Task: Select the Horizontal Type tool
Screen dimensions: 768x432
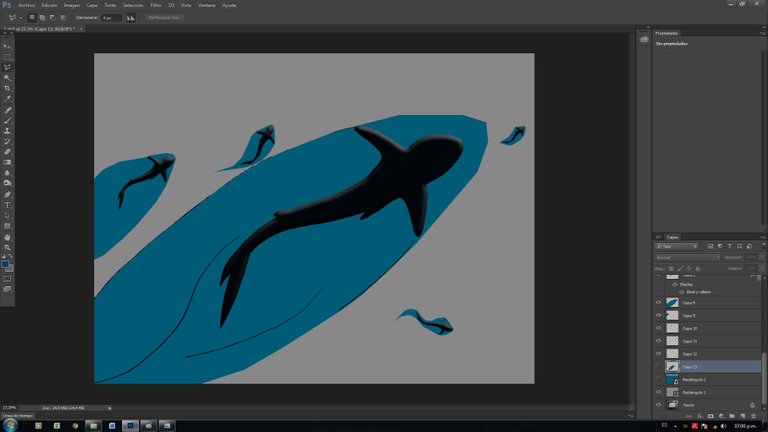Action: pyautogui.click(x=8, y=205)
